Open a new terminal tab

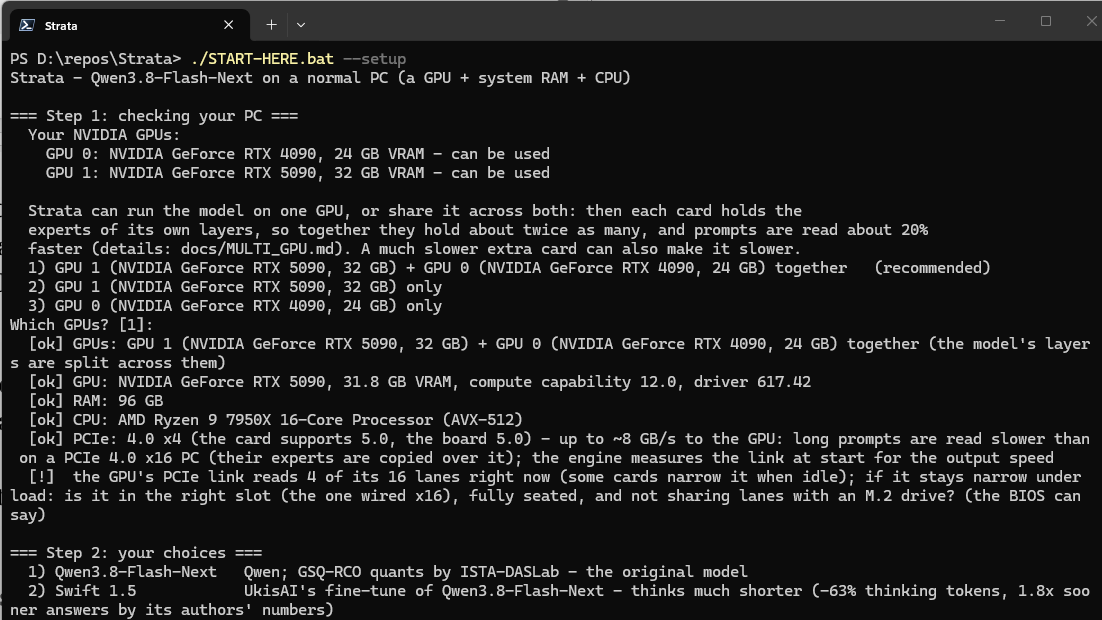pos(271,25)
